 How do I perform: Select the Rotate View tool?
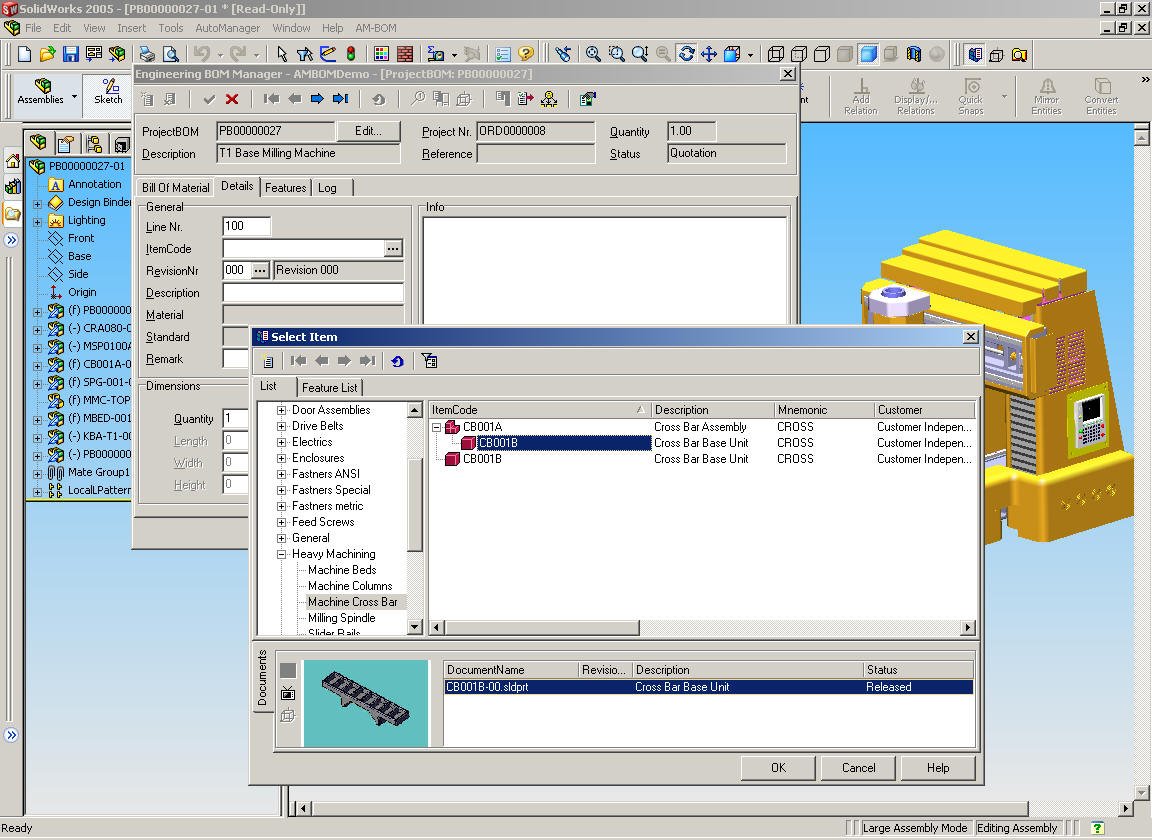point(686,54)
